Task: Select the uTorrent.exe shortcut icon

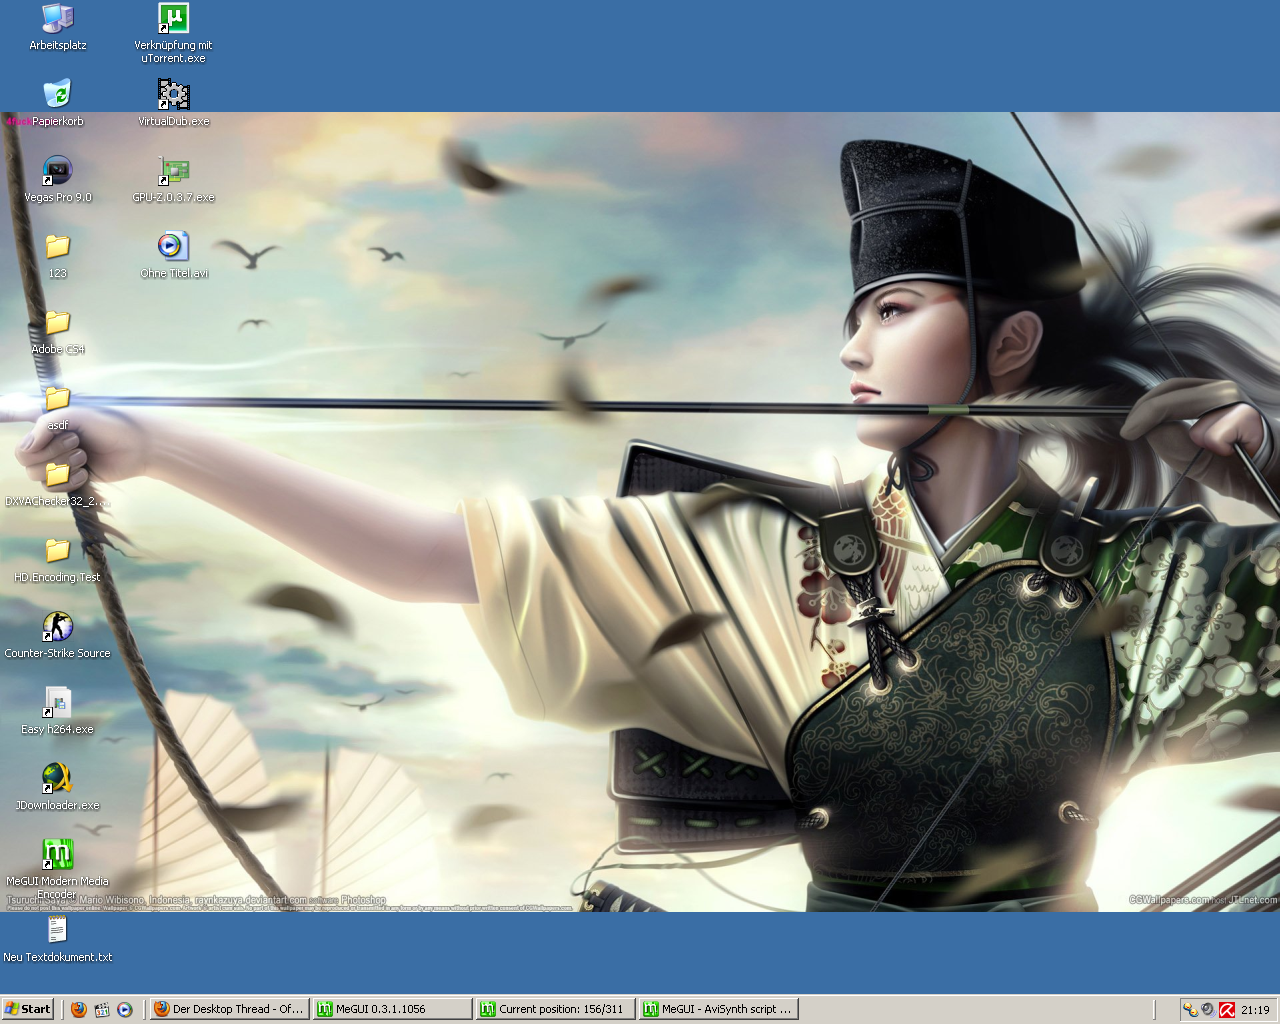Action: point(173,19)
